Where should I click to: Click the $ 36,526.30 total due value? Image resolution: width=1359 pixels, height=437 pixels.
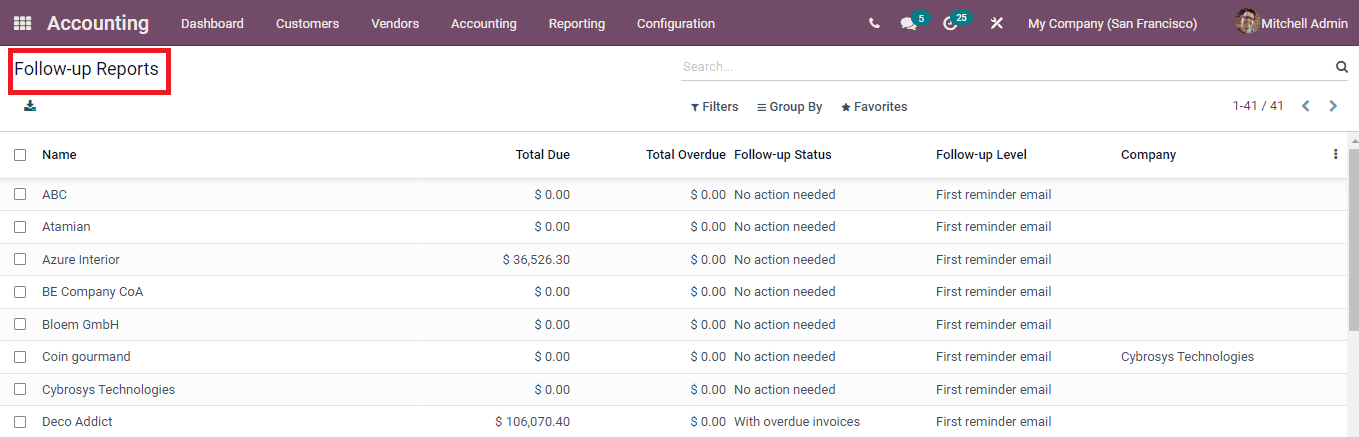pyautogui.click(x=536, y=260)
